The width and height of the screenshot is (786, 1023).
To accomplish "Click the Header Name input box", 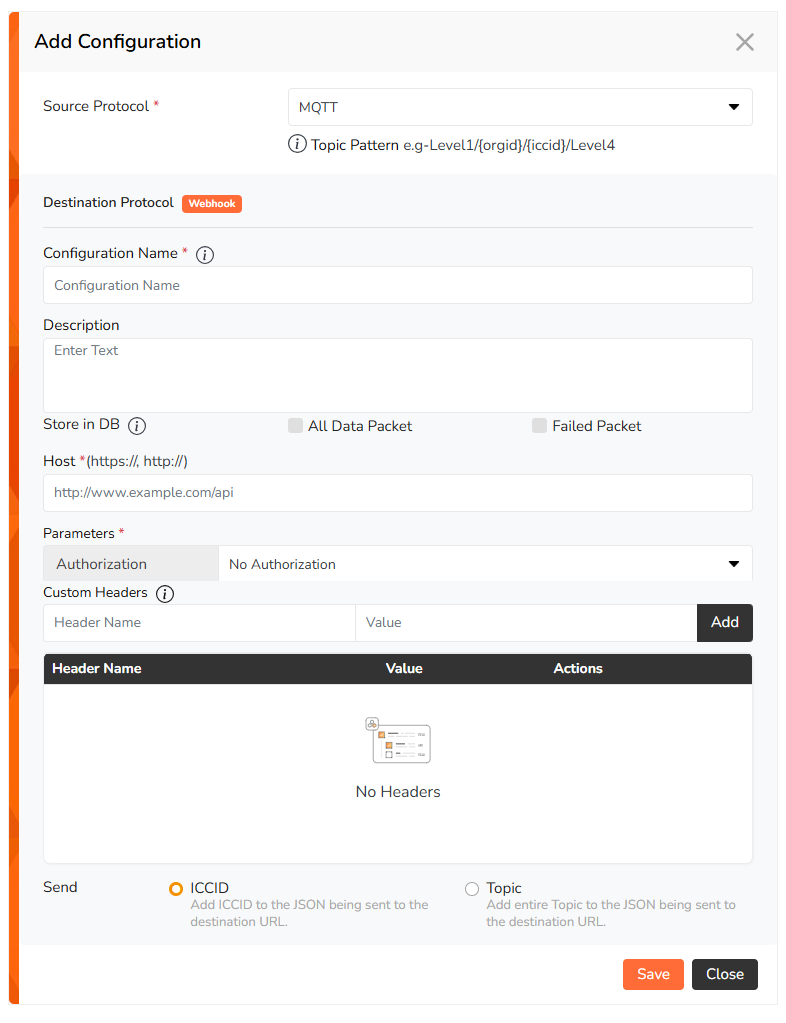I will click(x=199, y=623).
